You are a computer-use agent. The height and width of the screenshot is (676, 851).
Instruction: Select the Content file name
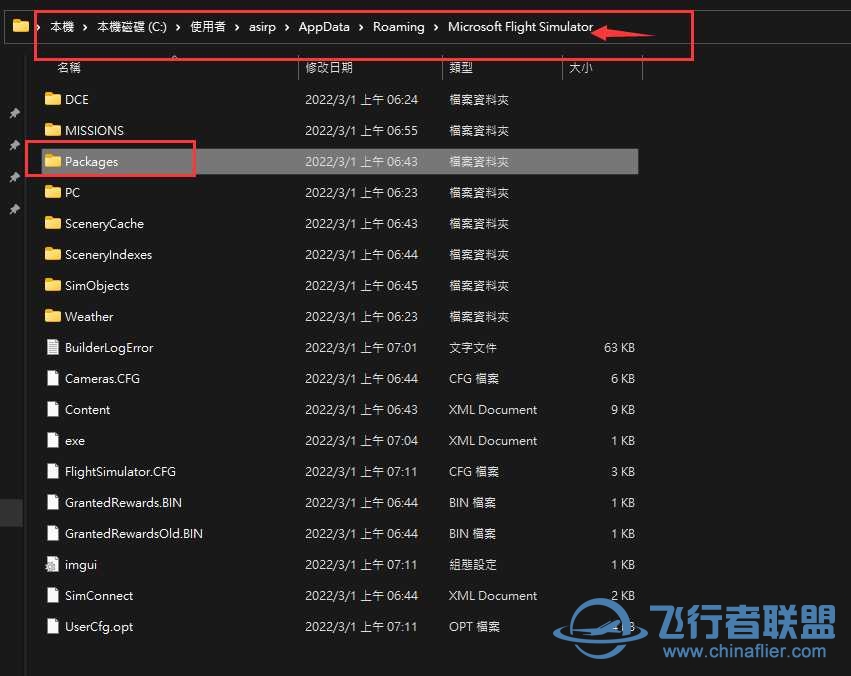87,410
